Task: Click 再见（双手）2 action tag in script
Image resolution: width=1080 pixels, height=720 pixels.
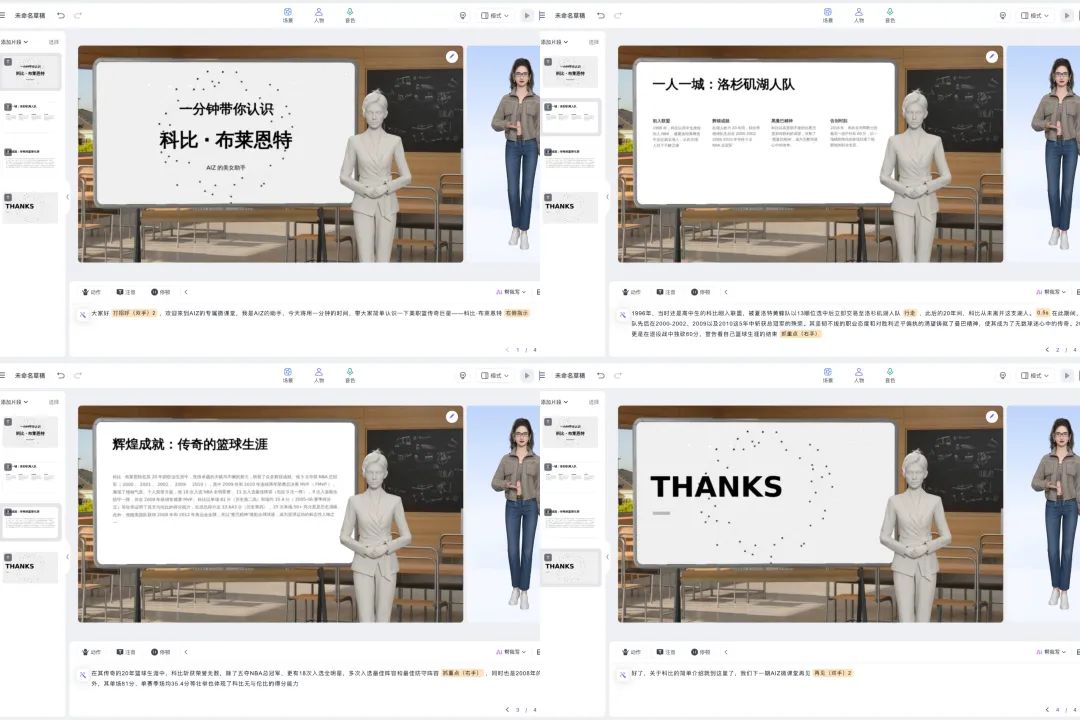Action: pos(833,673)
